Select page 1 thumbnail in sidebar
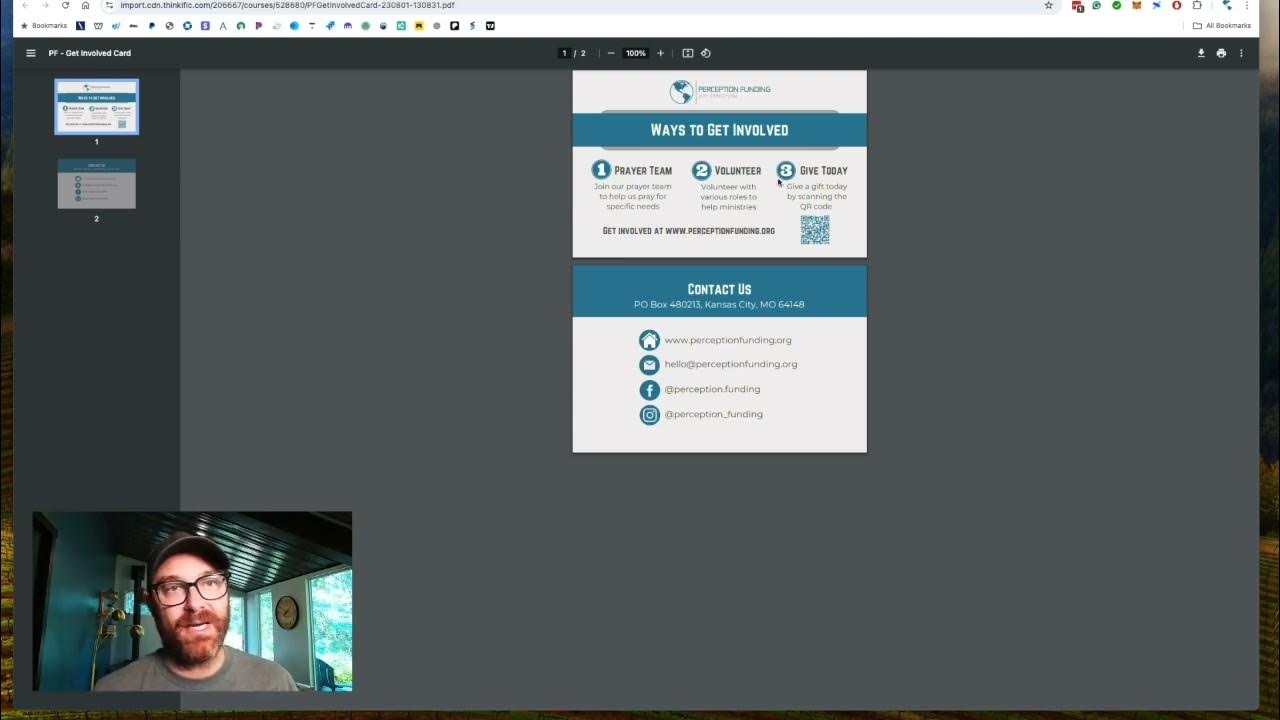This screenshot has width=1280, height=720. click(97, 106)
